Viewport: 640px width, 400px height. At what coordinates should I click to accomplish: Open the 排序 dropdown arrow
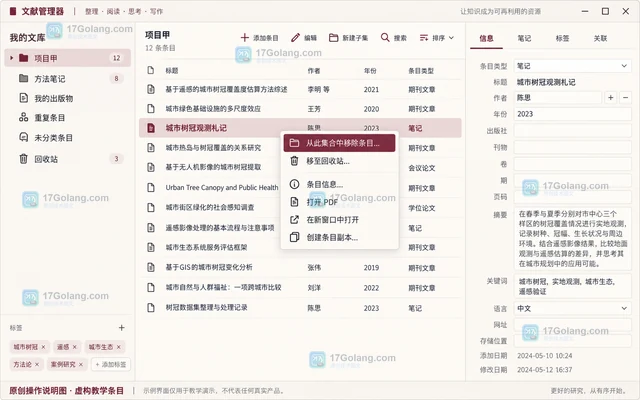(451, 38)
